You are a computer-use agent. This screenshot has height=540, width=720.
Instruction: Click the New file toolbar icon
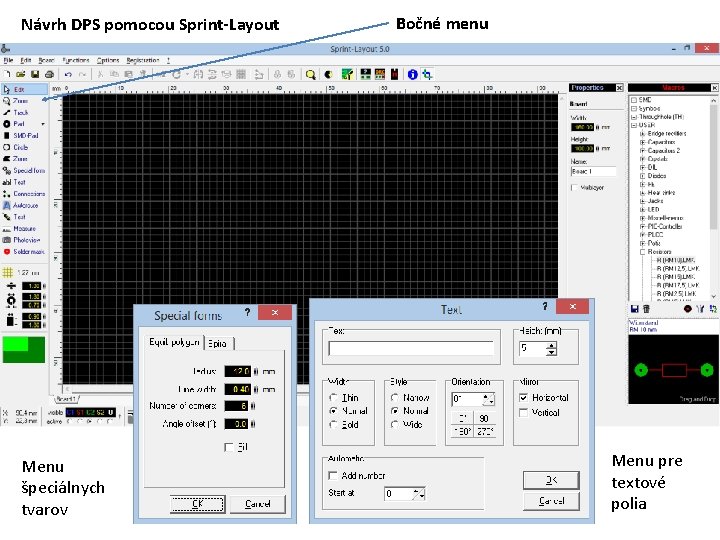(x=7, y=74)
